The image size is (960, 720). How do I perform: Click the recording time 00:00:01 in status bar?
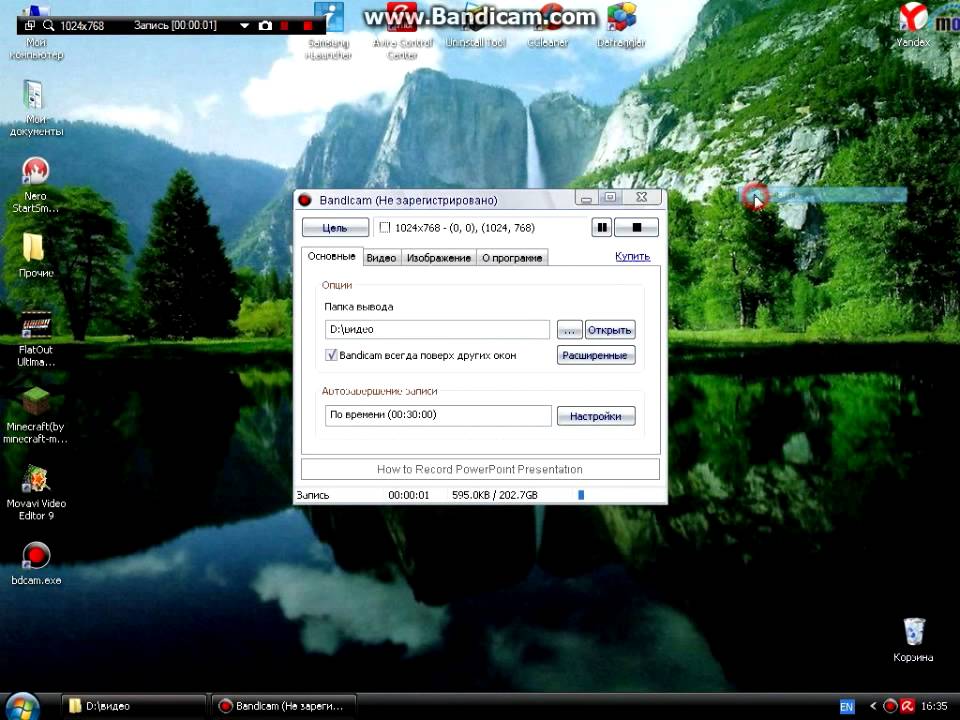pos(408,495)
